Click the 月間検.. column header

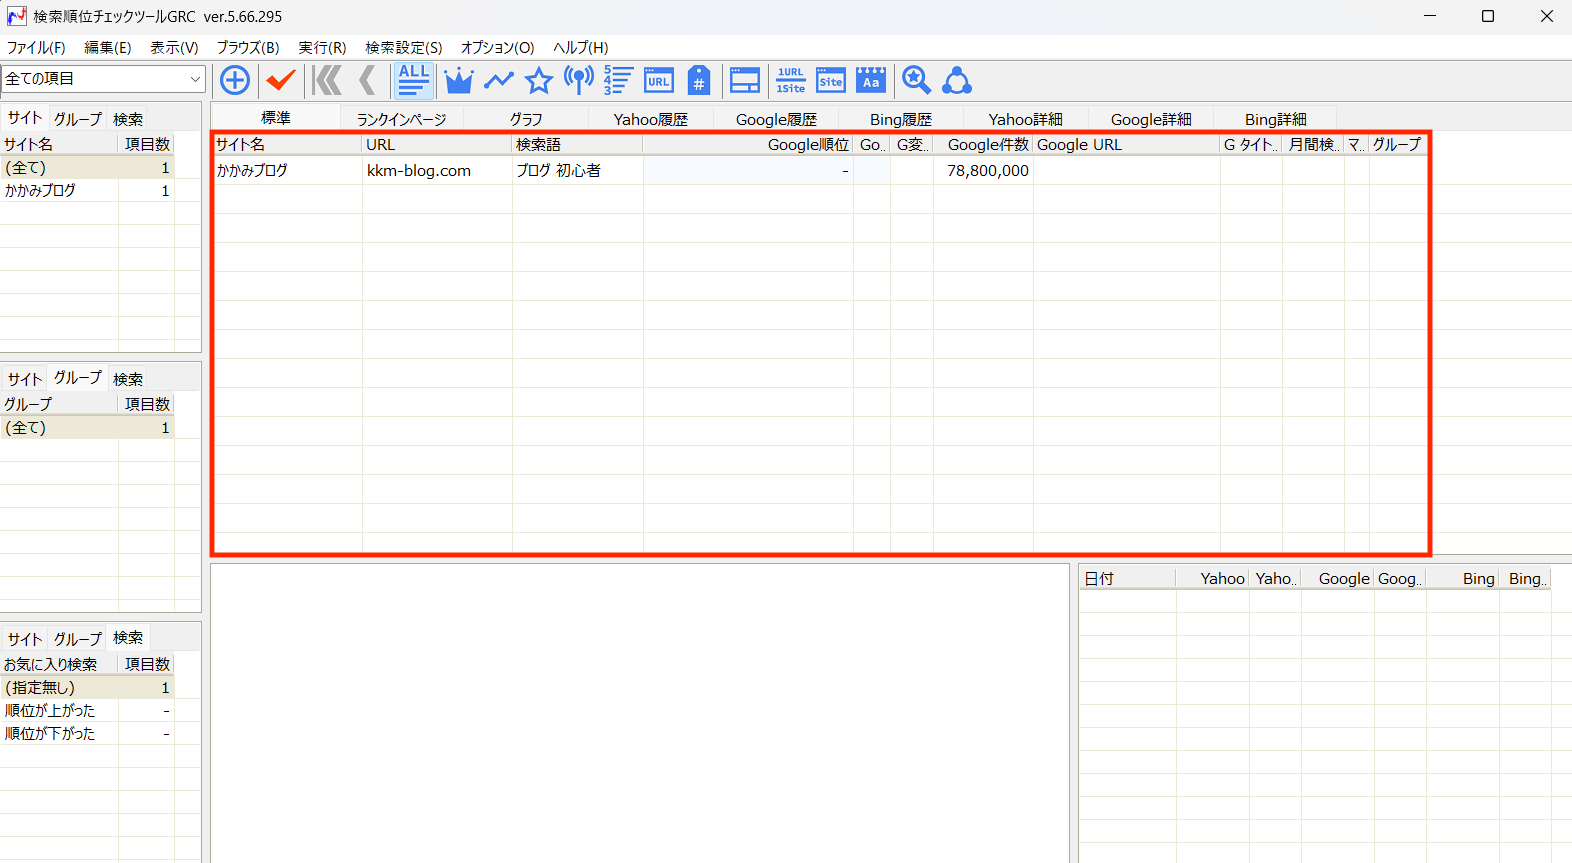[x=1313, y=144]
